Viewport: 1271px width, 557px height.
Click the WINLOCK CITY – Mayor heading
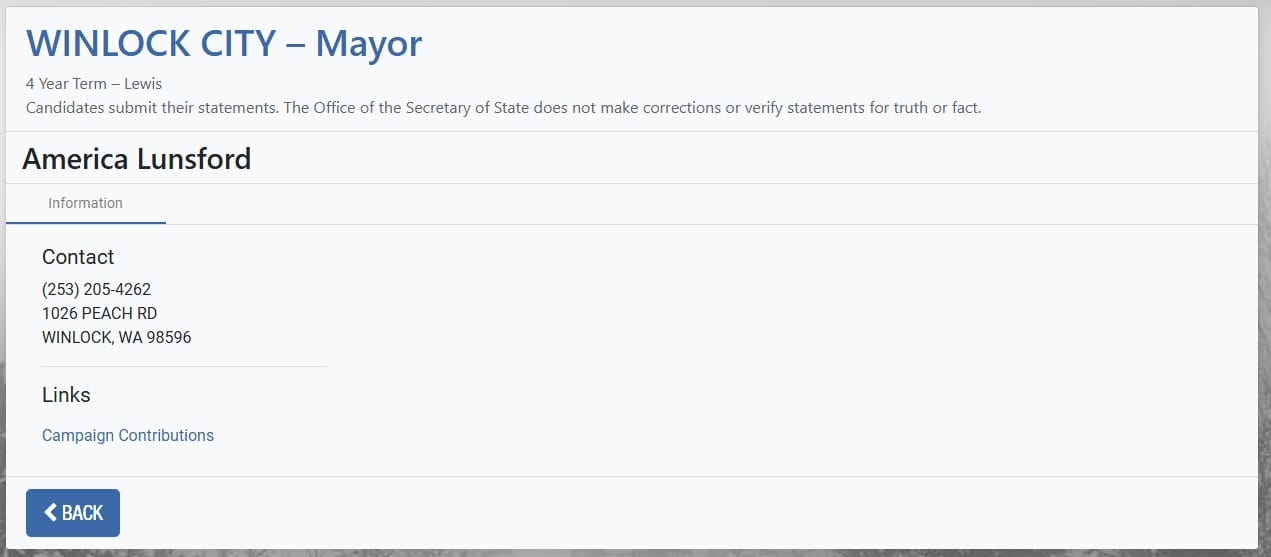pos(224,44)
